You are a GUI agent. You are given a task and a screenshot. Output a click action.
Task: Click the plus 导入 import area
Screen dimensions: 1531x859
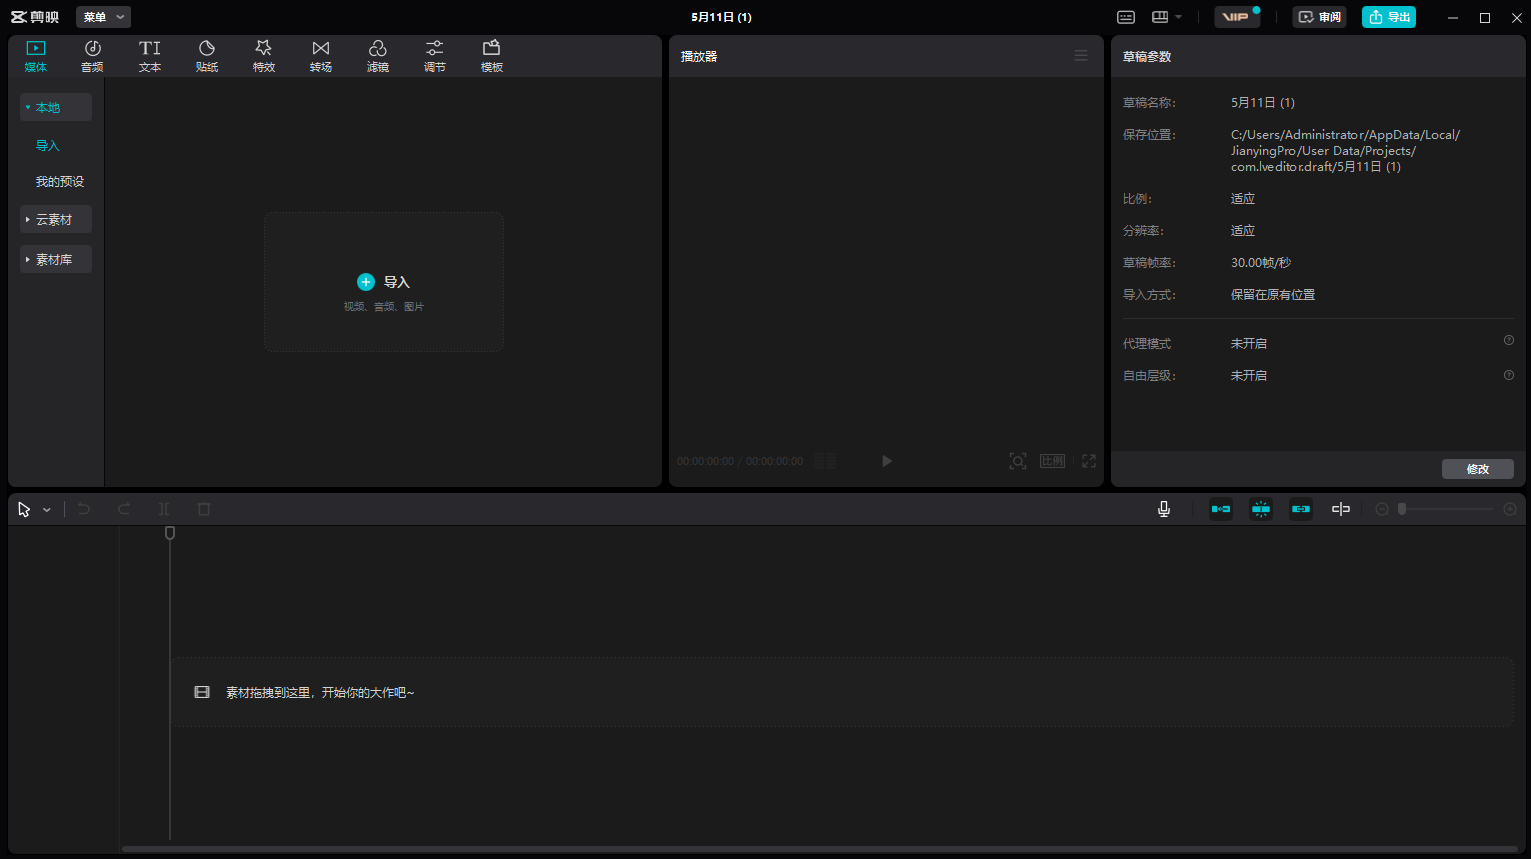tap(384, 282)
